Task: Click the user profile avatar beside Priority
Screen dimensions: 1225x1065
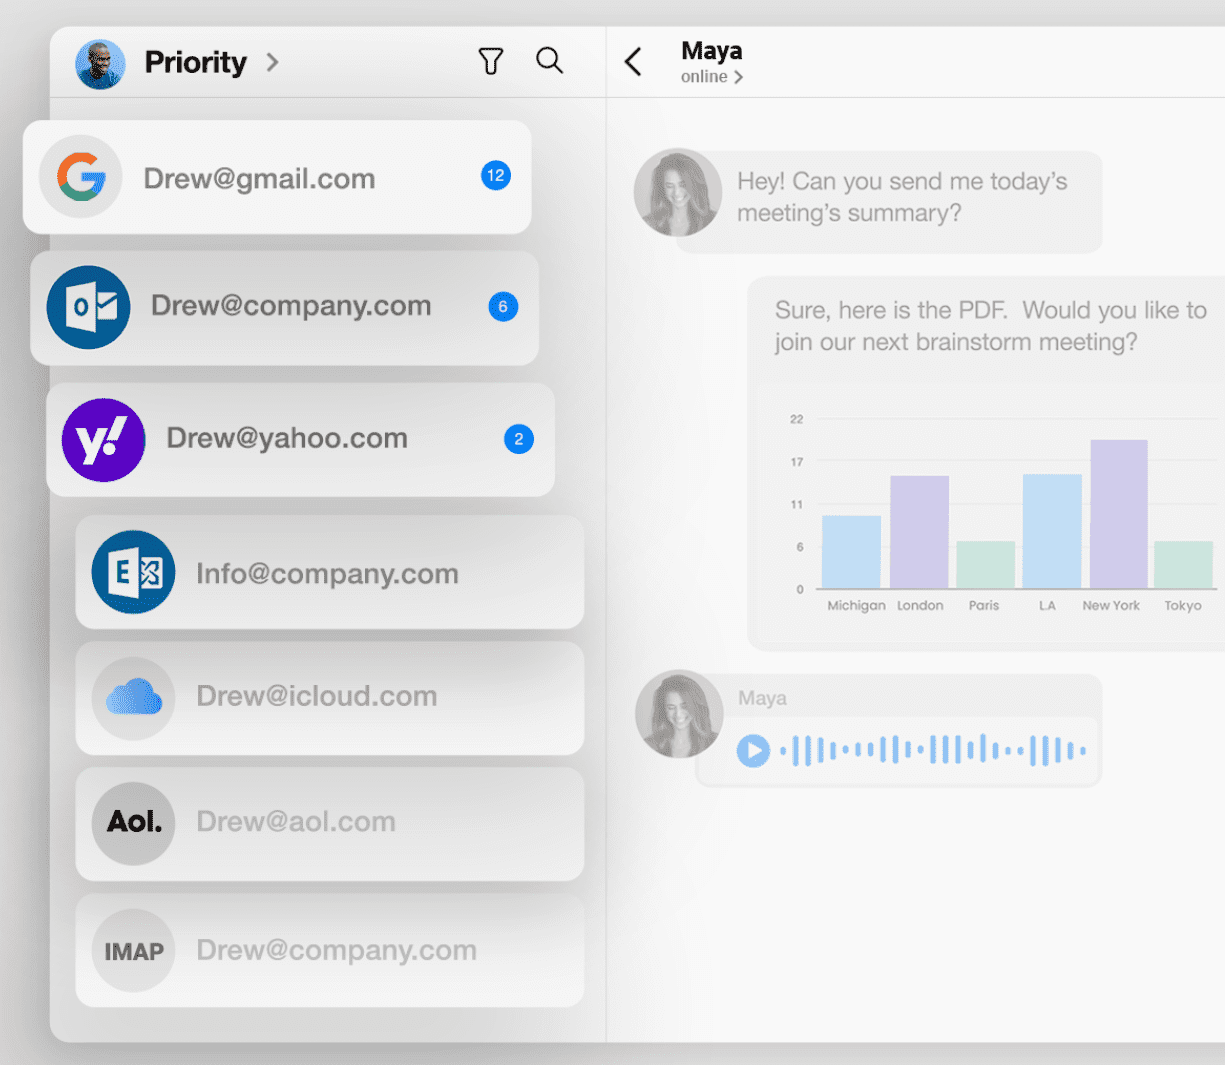Action: pos(100,64)
